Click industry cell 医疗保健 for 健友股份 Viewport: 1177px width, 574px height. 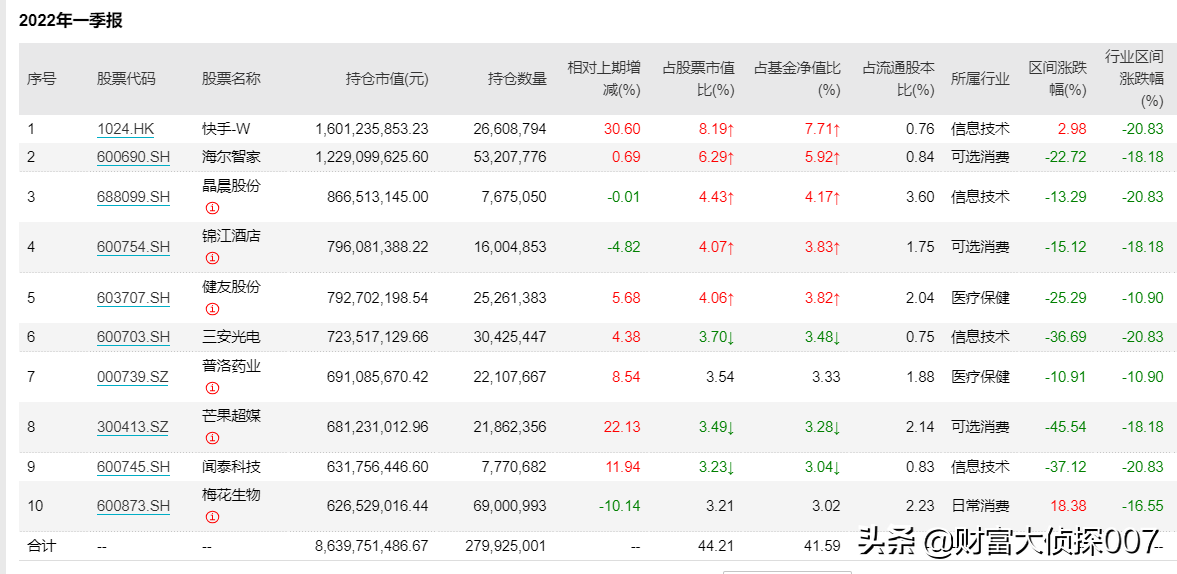tap(980, 298)
